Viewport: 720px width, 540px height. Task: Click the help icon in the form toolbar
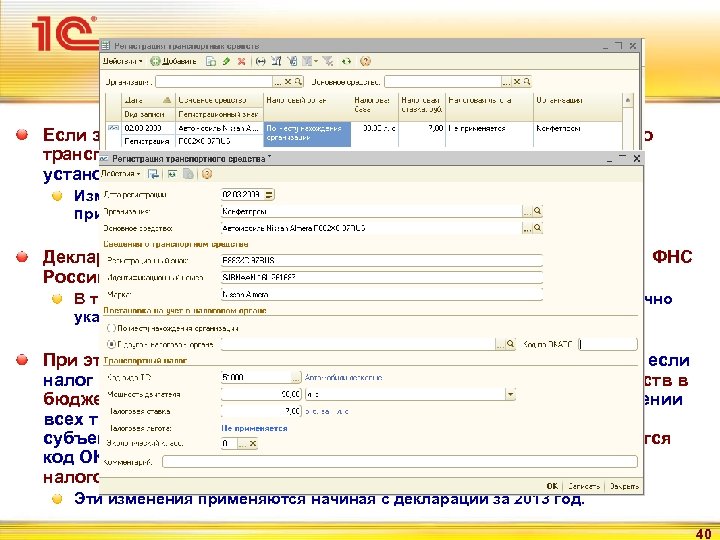207,174
